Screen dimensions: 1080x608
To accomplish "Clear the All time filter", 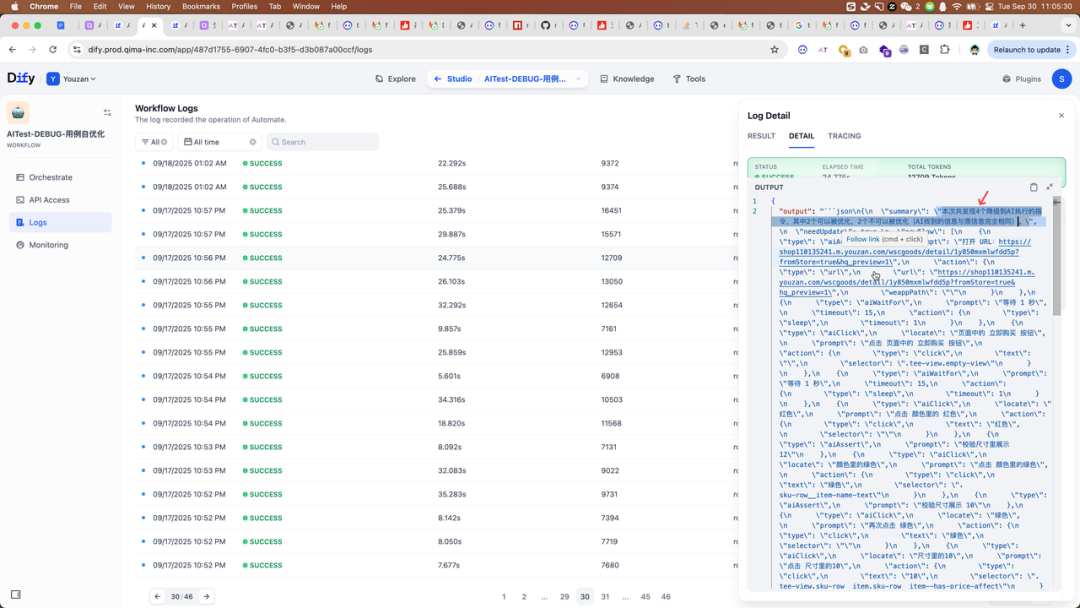I will (x=253, y=142).
